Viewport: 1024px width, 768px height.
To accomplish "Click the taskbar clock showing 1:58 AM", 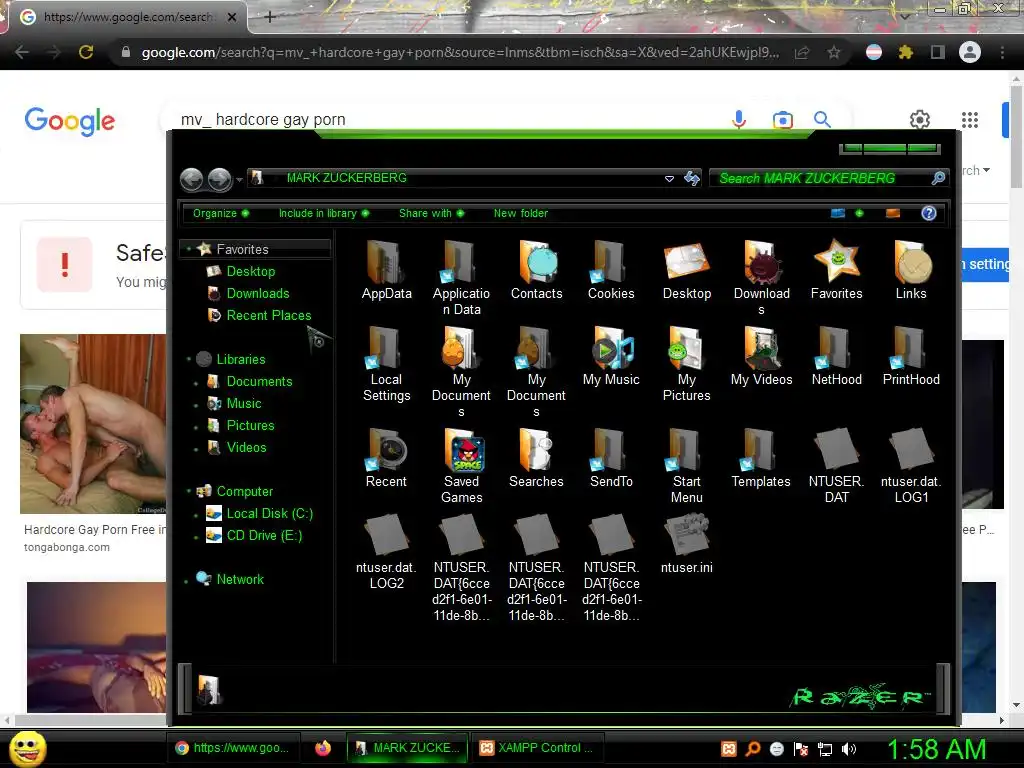I will (x=936, y=749).
